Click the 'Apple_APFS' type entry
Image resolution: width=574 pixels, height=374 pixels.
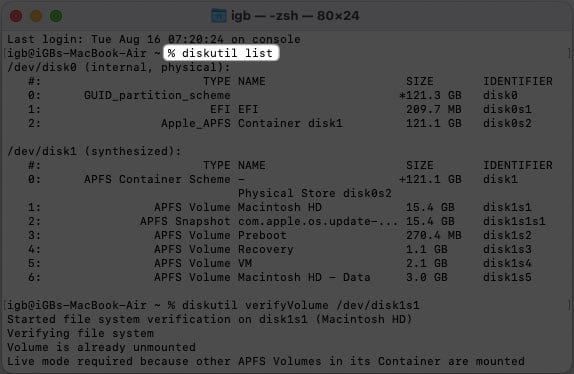[x=196, y=123]
